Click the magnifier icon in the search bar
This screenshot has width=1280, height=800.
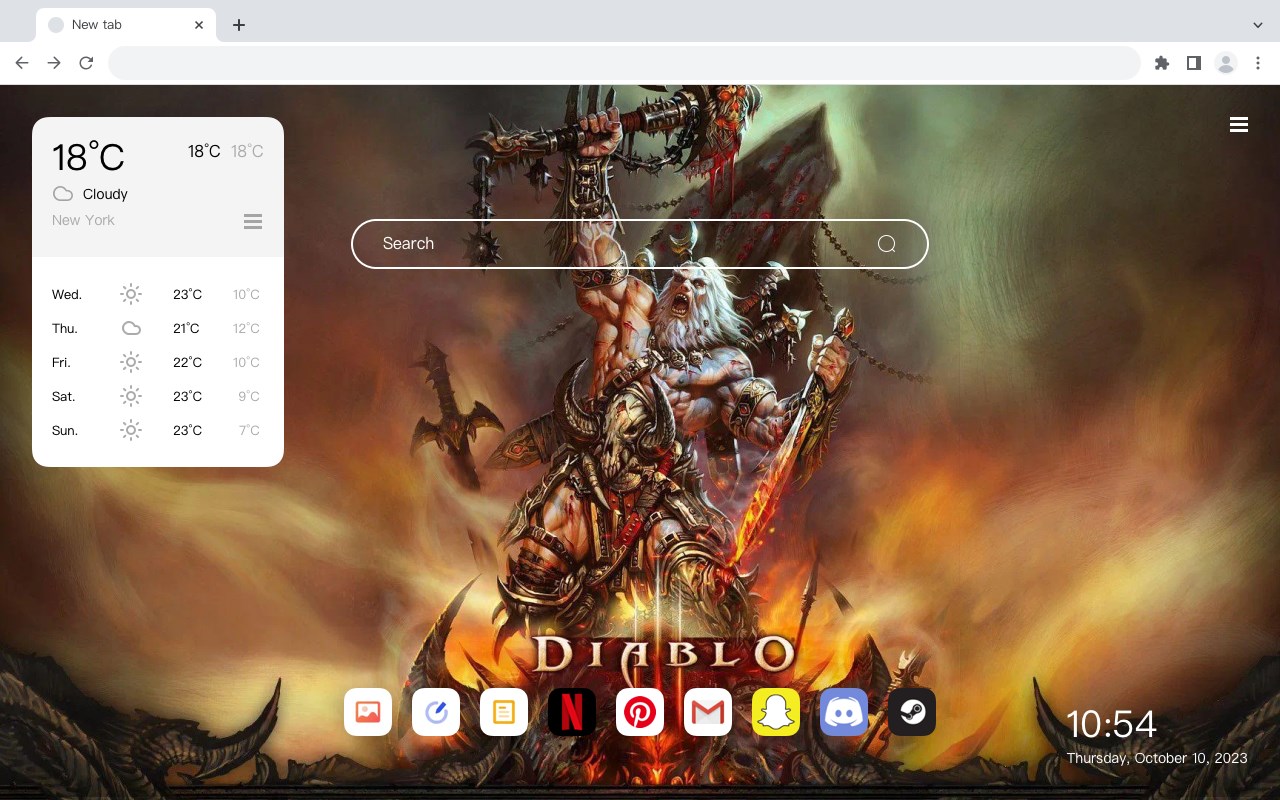point(887,244)
